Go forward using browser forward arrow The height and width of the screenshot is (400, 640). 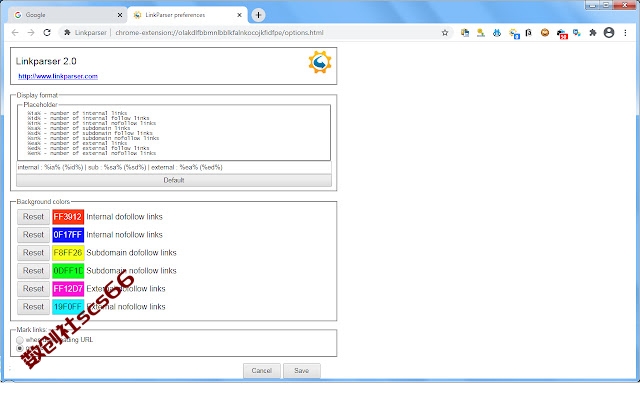[x=31, y=33]
